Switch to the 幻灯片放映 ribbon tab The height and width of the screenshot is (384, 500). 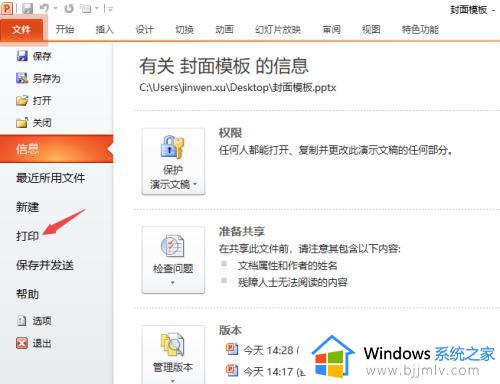pos(278,29)
